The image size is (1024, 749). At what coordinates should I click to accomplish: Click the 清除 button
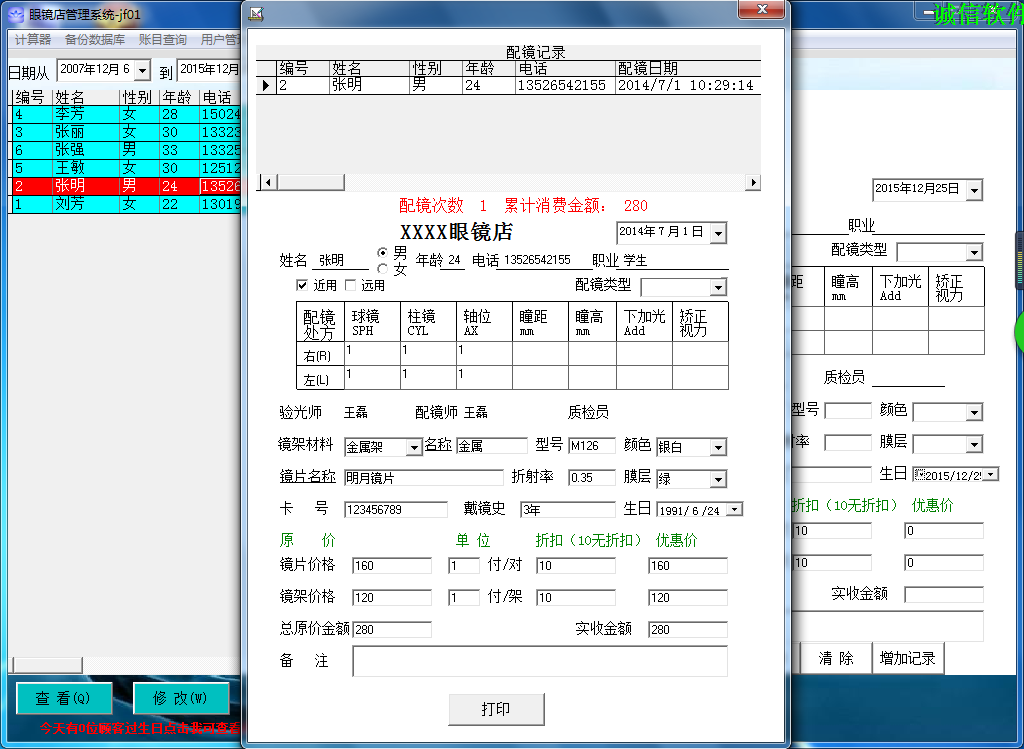836,658
